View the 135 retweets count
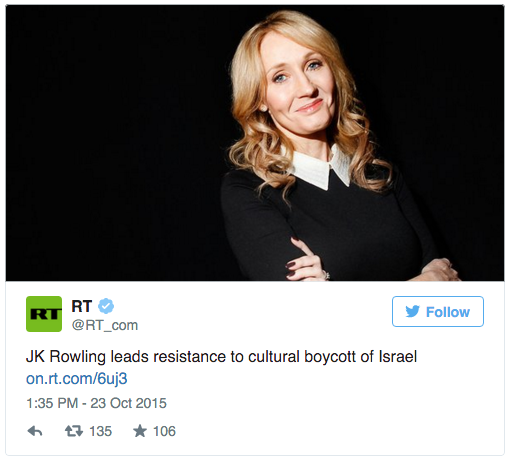The width and height of the screenshot is (511, 462). pyautogui.click(x=100, y=431)
